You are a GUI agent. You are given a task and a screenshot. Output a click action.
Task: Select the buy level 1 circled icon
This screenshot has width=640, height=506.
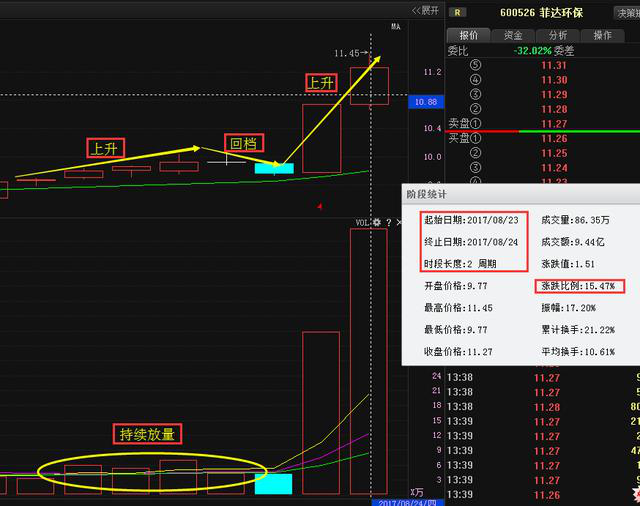tap(477, 139)
